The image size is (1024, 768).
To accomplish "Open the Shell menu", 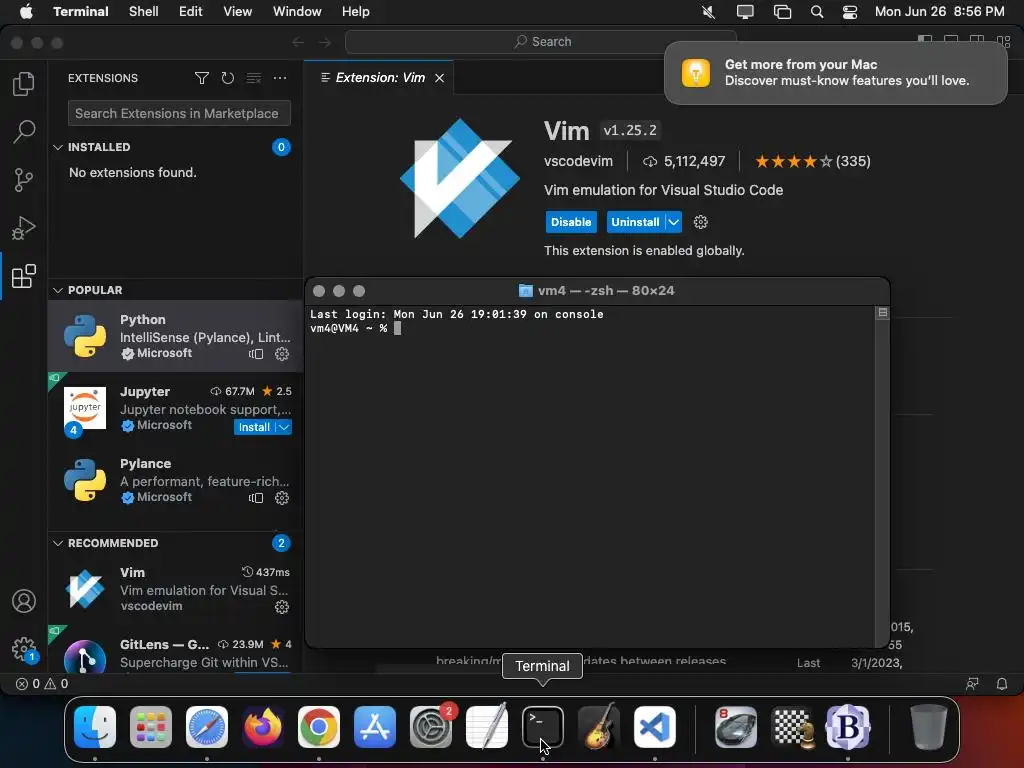I will 144,12.
